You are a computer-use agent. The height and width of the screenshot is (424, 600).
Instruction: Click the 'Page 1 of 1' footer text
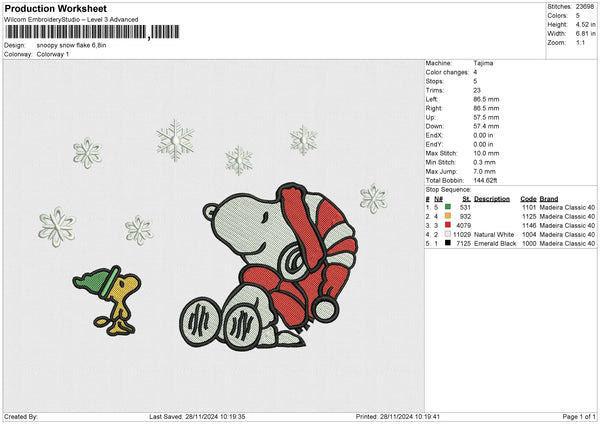(x=579, y=416)
